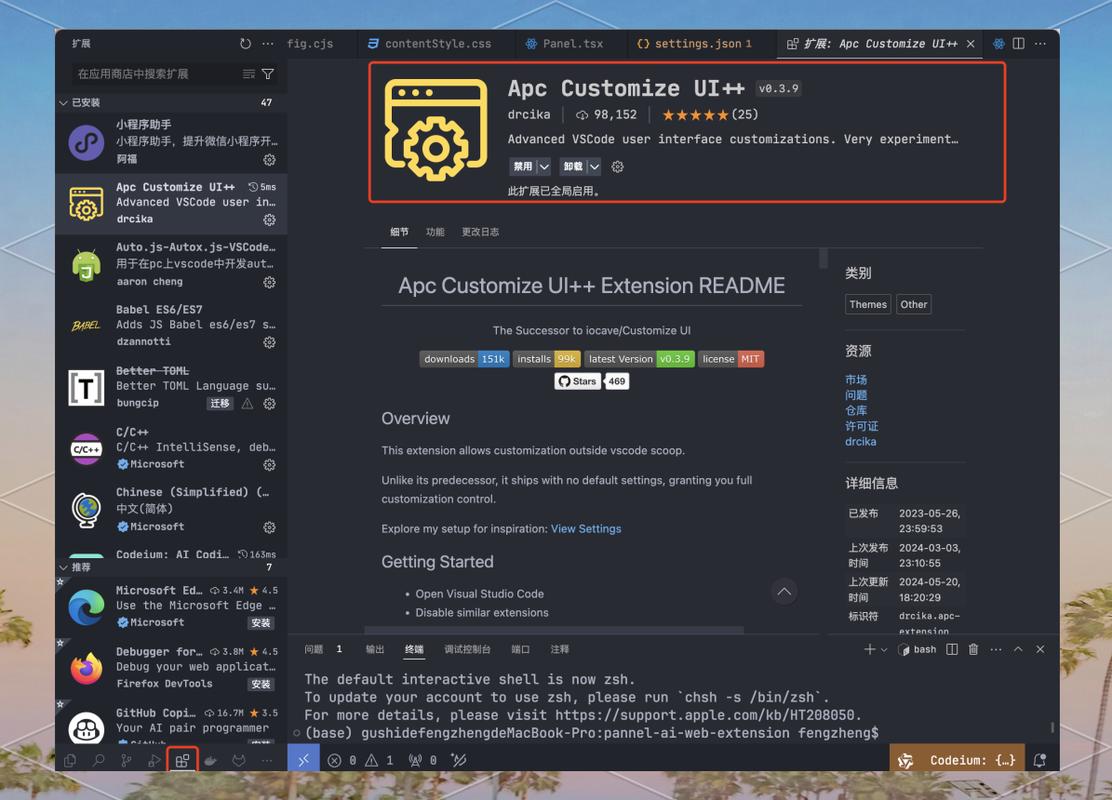This screenshot has height=800, width=1112.
Task: Open manage gear for Better TOML extension
Action: coord(269,404)
